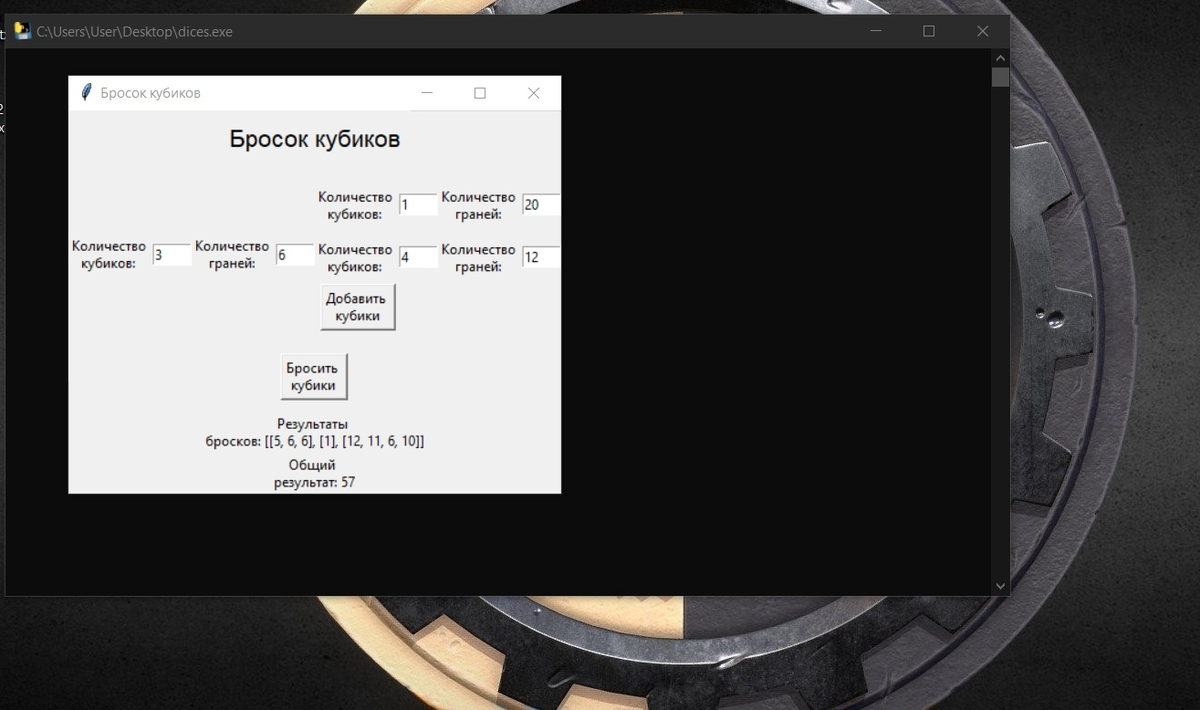
Task: Click the dices.exe console window icon
Action: coord(22,31)
